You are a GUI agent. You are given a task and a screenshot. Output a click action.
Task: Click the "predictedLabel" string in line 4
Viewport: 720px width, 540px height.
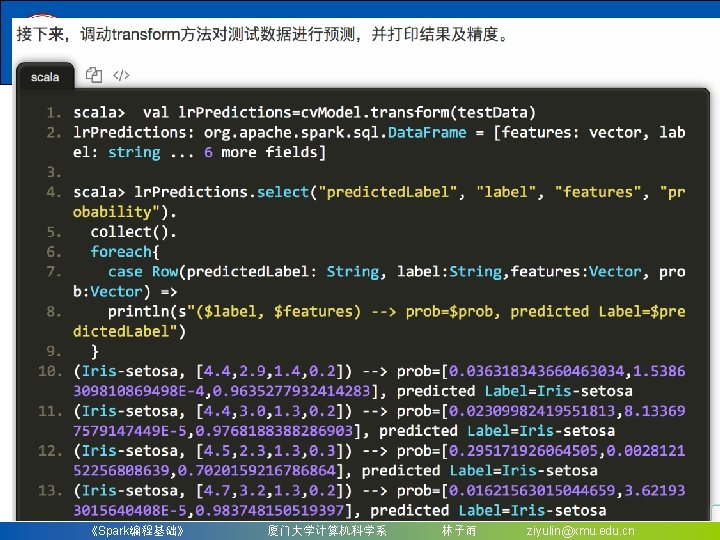pos(387,192)
